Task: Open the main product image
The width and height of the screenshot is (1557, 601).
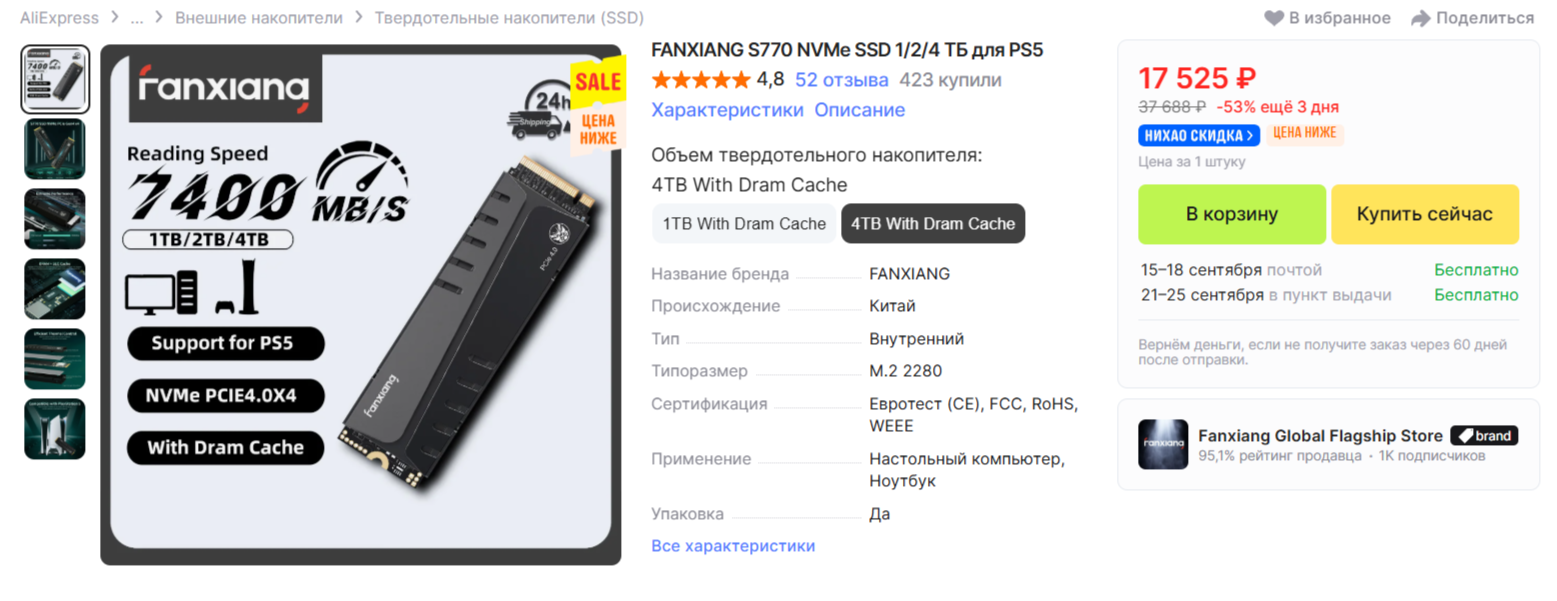Action: pos(361,305)
